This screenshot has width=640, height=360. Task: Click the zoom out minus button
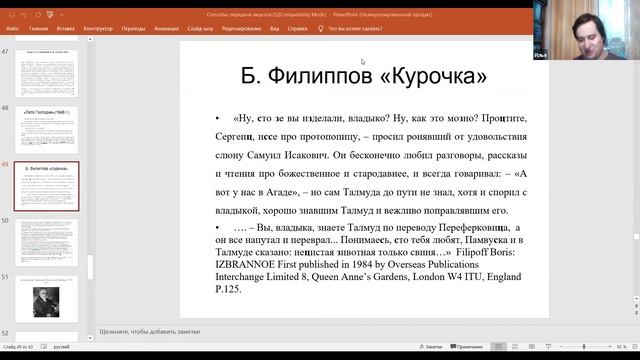(561, 347)
